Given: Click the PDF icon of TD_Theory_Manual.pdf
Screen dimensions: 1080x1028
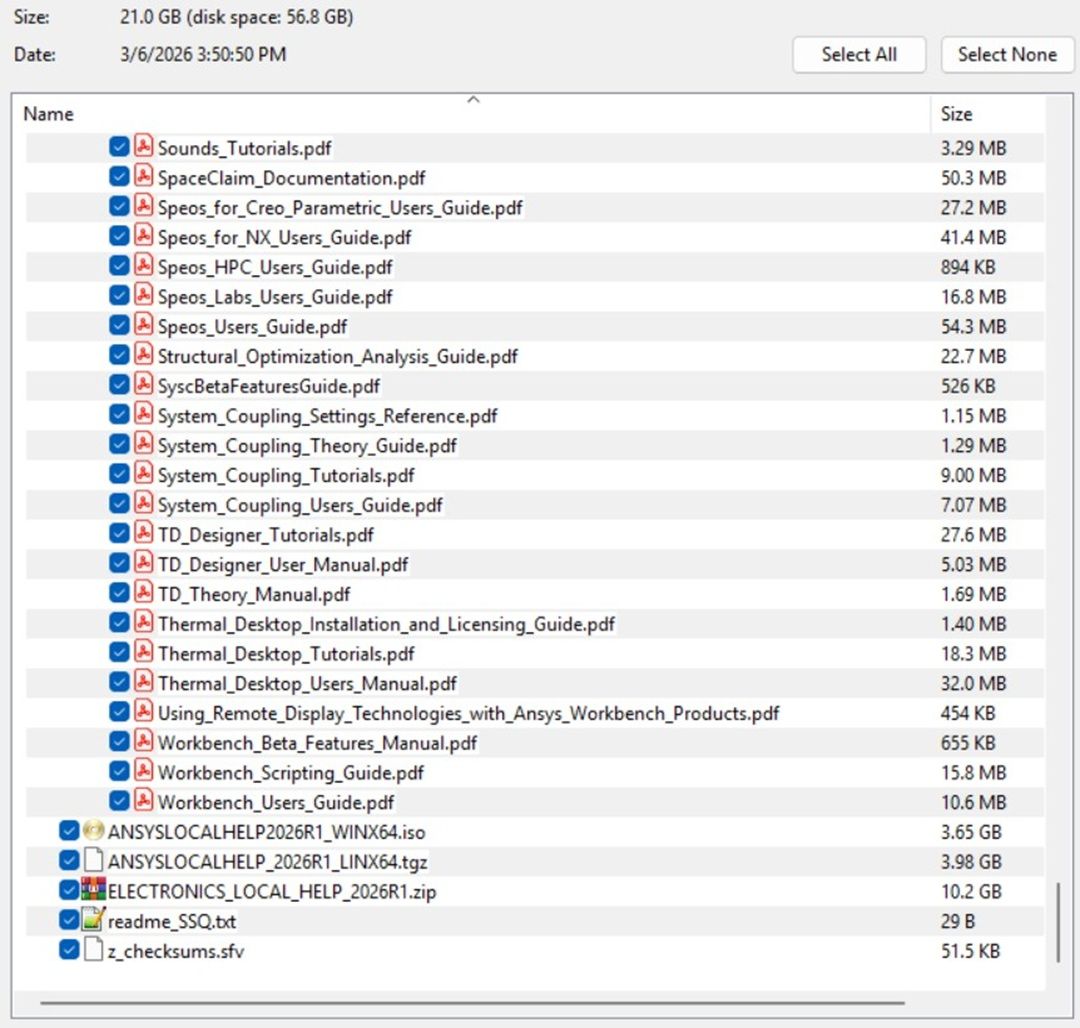Looking at the screenshot, I should (x=143, y=592).
